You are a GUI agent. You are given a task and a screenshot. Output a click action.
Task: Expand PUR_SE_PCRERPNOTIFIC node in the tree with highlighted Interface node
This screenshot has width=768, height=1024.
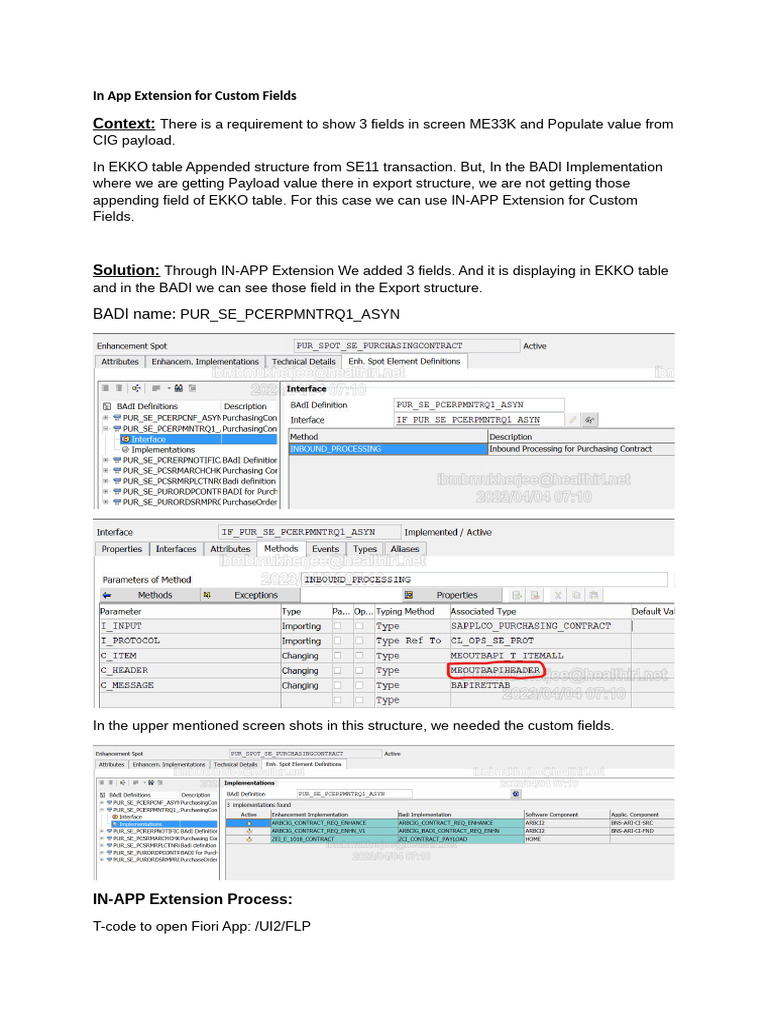[x=105, y=460]
